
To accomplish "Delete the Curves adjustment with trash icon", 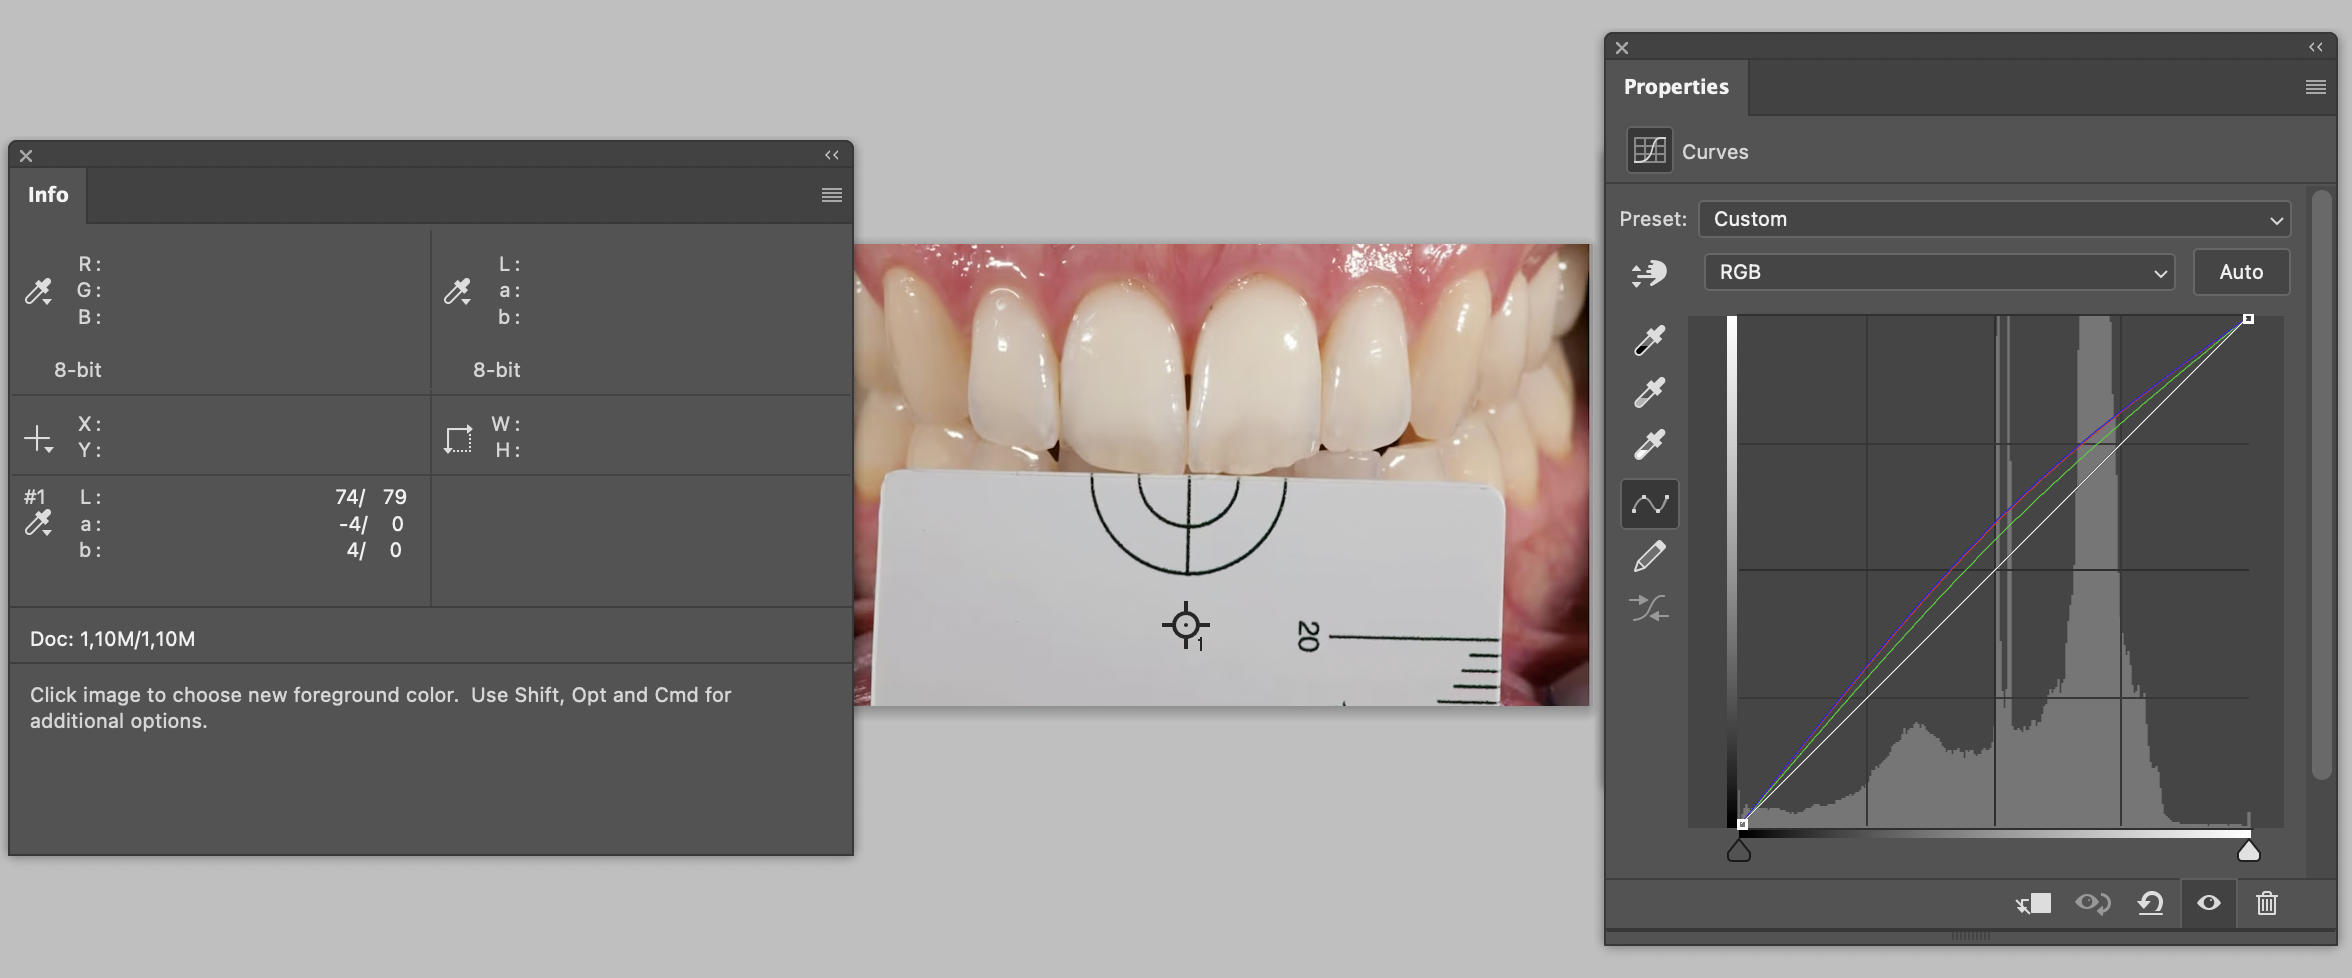I will pyautogui.click(x=2266, y=903).
